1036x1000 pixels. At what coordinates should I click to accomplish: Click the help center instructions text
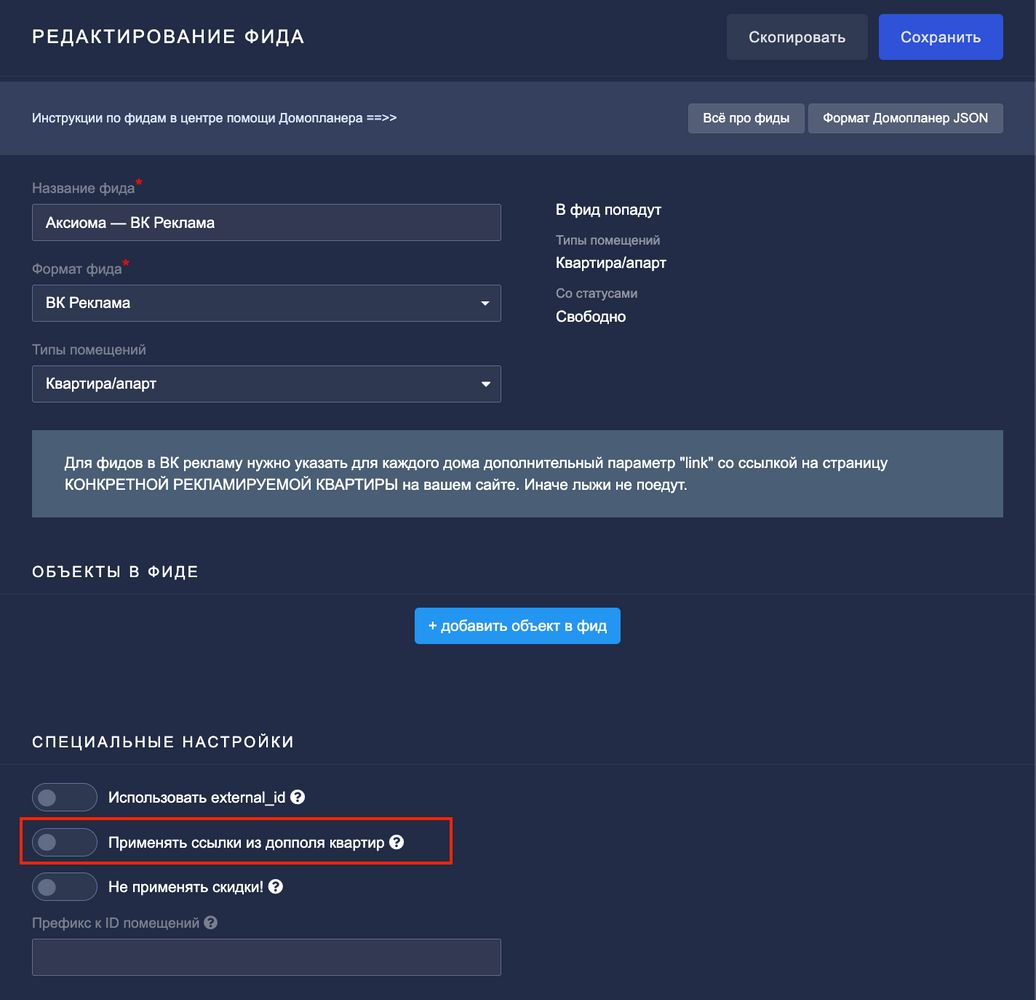(x=214, y=118)
